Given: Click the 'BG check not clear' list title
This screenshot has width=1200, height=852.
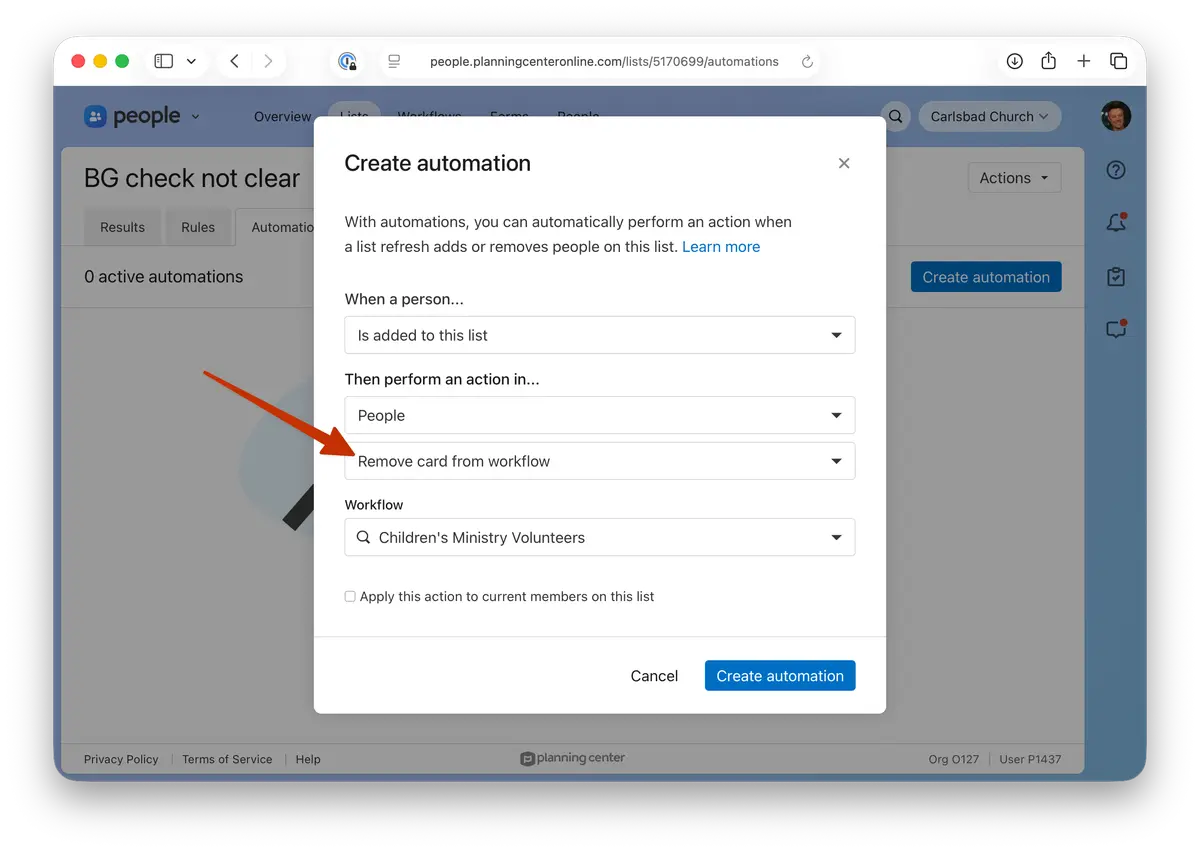Looking at the screenshot, I should coord(192,178).
